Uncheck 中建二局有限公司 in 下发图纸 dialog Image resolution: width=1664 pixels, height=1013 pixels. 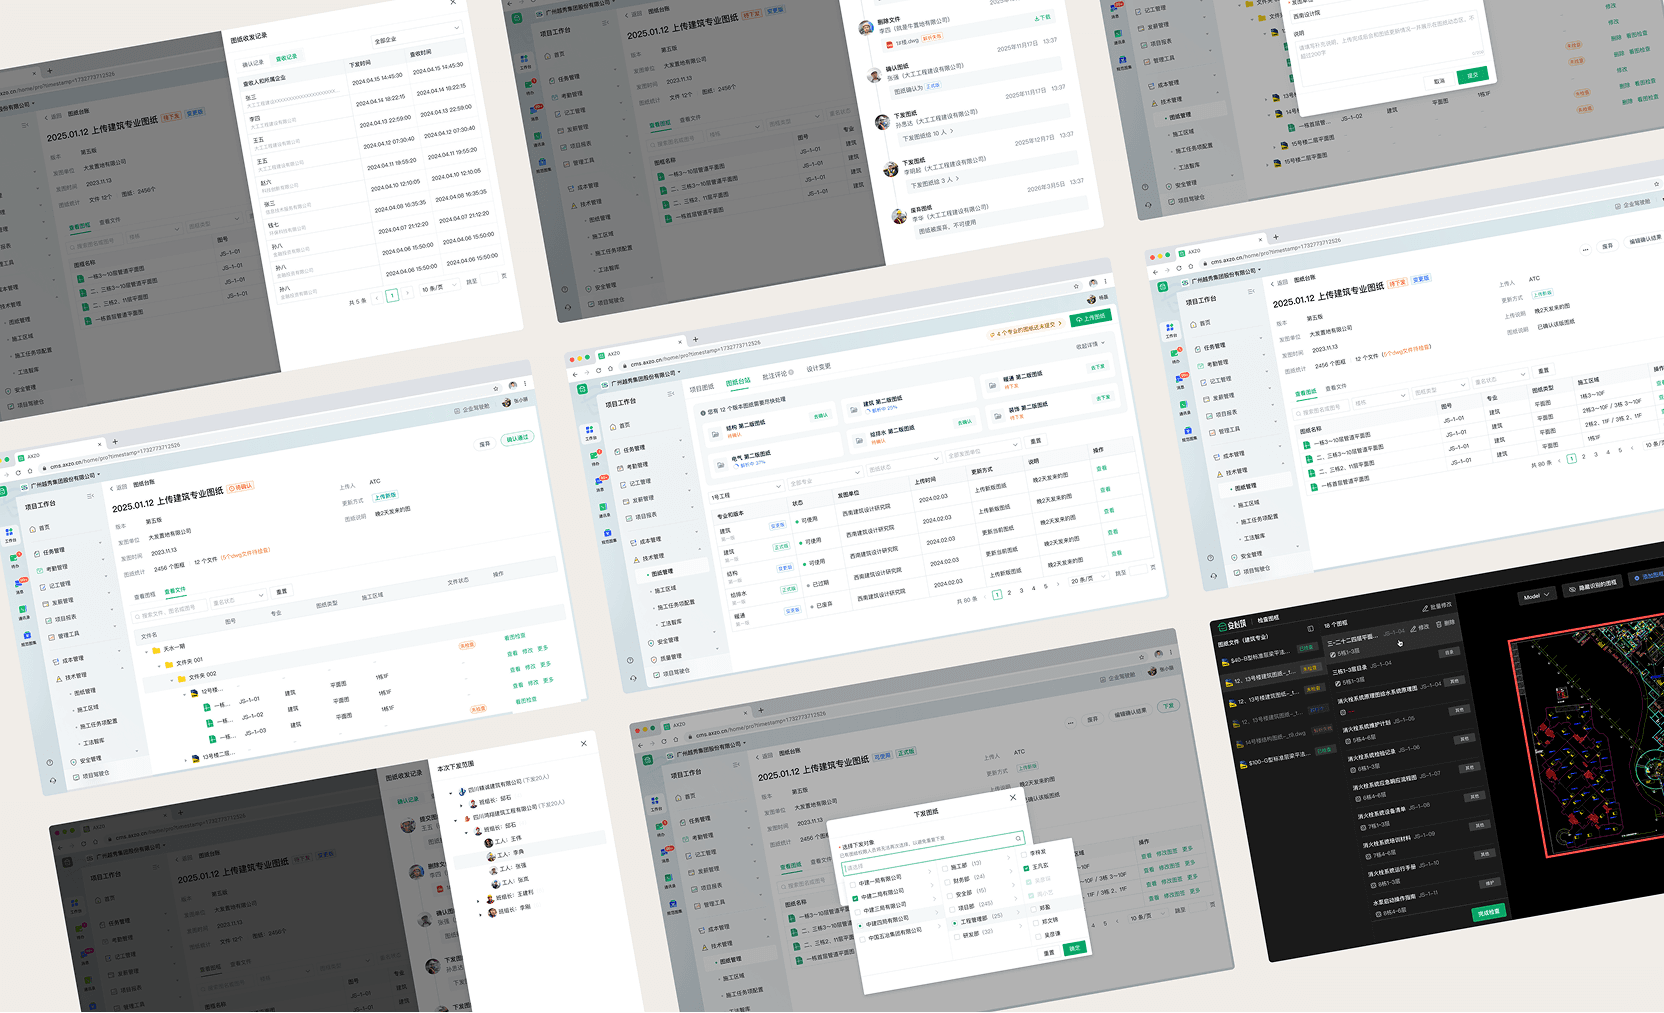point(855,898)
